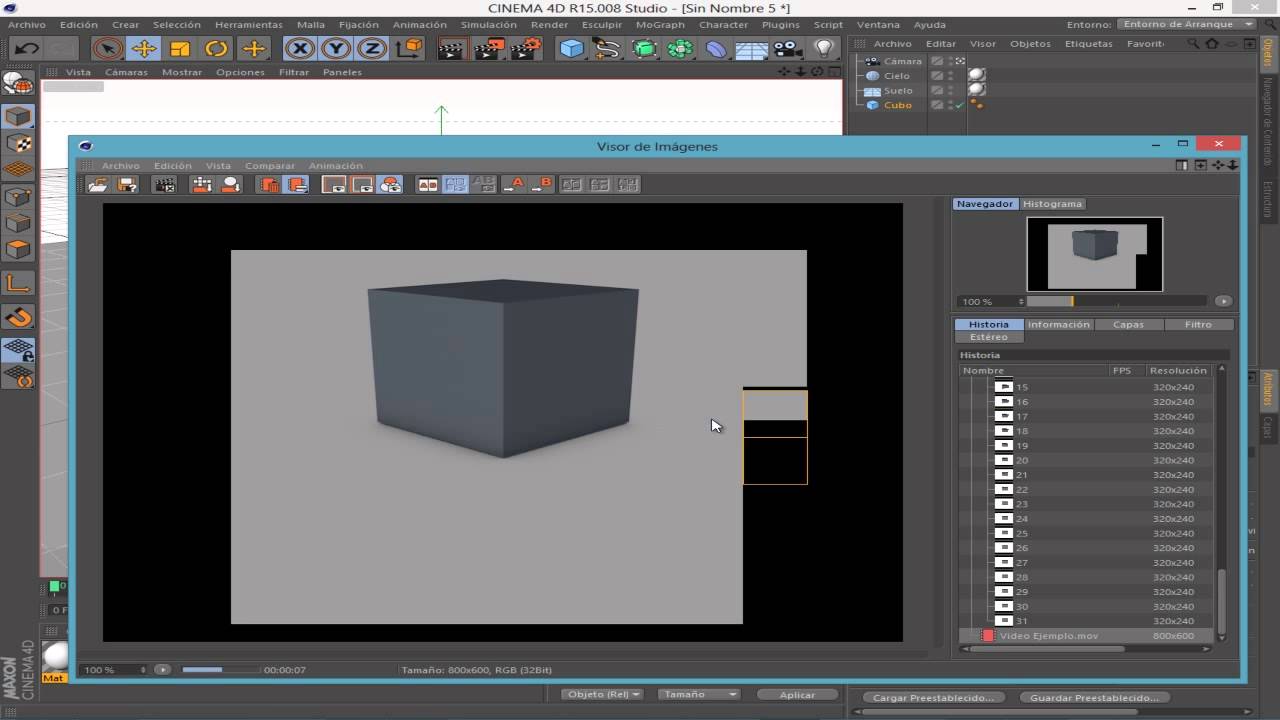Switch to the Capas tab
Image resolution: width=1280 pixels, height=720 pixels.
pos(1128,324)
